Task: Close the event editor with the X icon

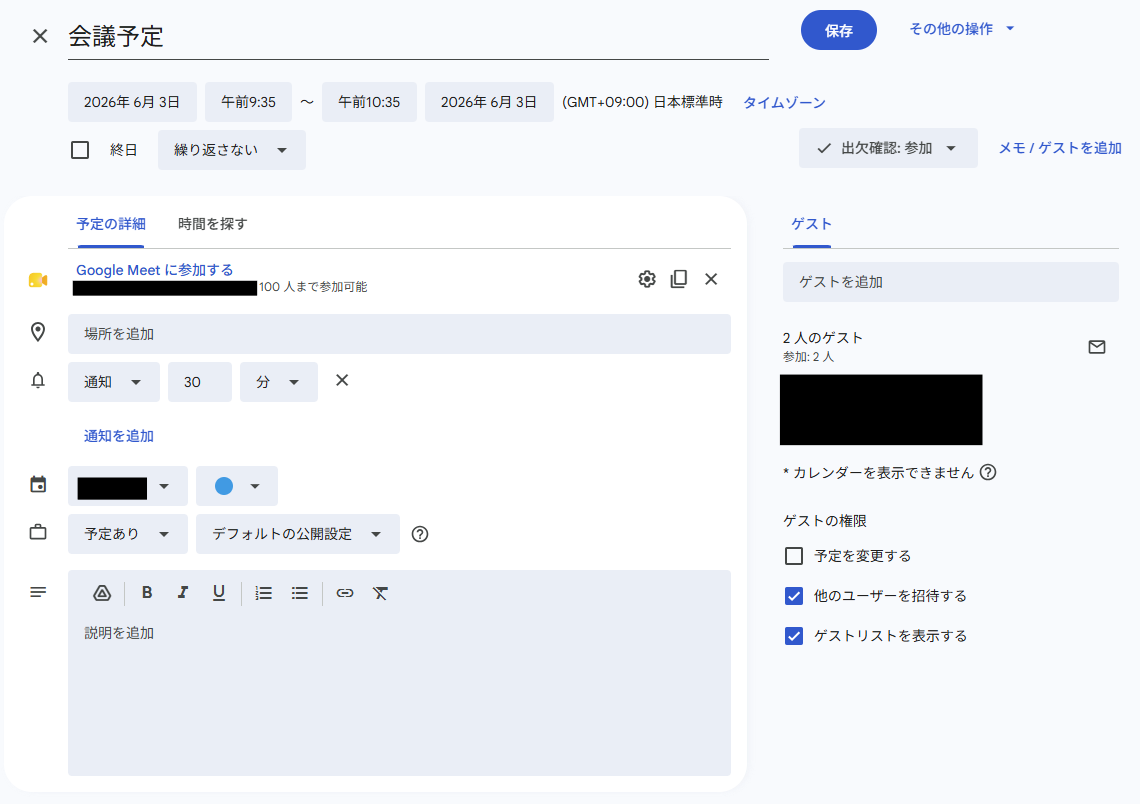Action: (40, 36)
